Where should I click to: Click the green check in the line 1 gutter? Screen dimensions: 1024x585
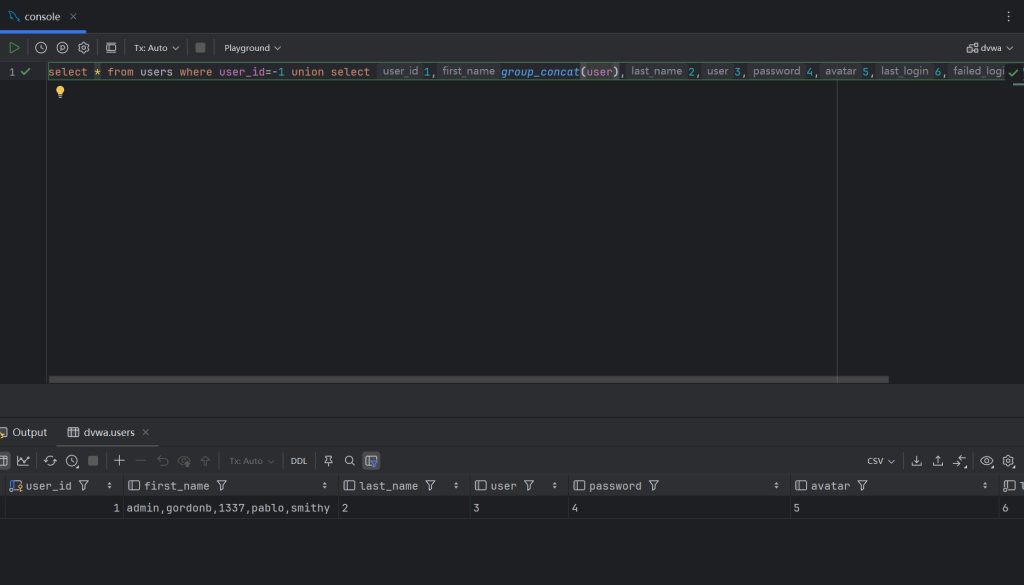click(25, 72)
